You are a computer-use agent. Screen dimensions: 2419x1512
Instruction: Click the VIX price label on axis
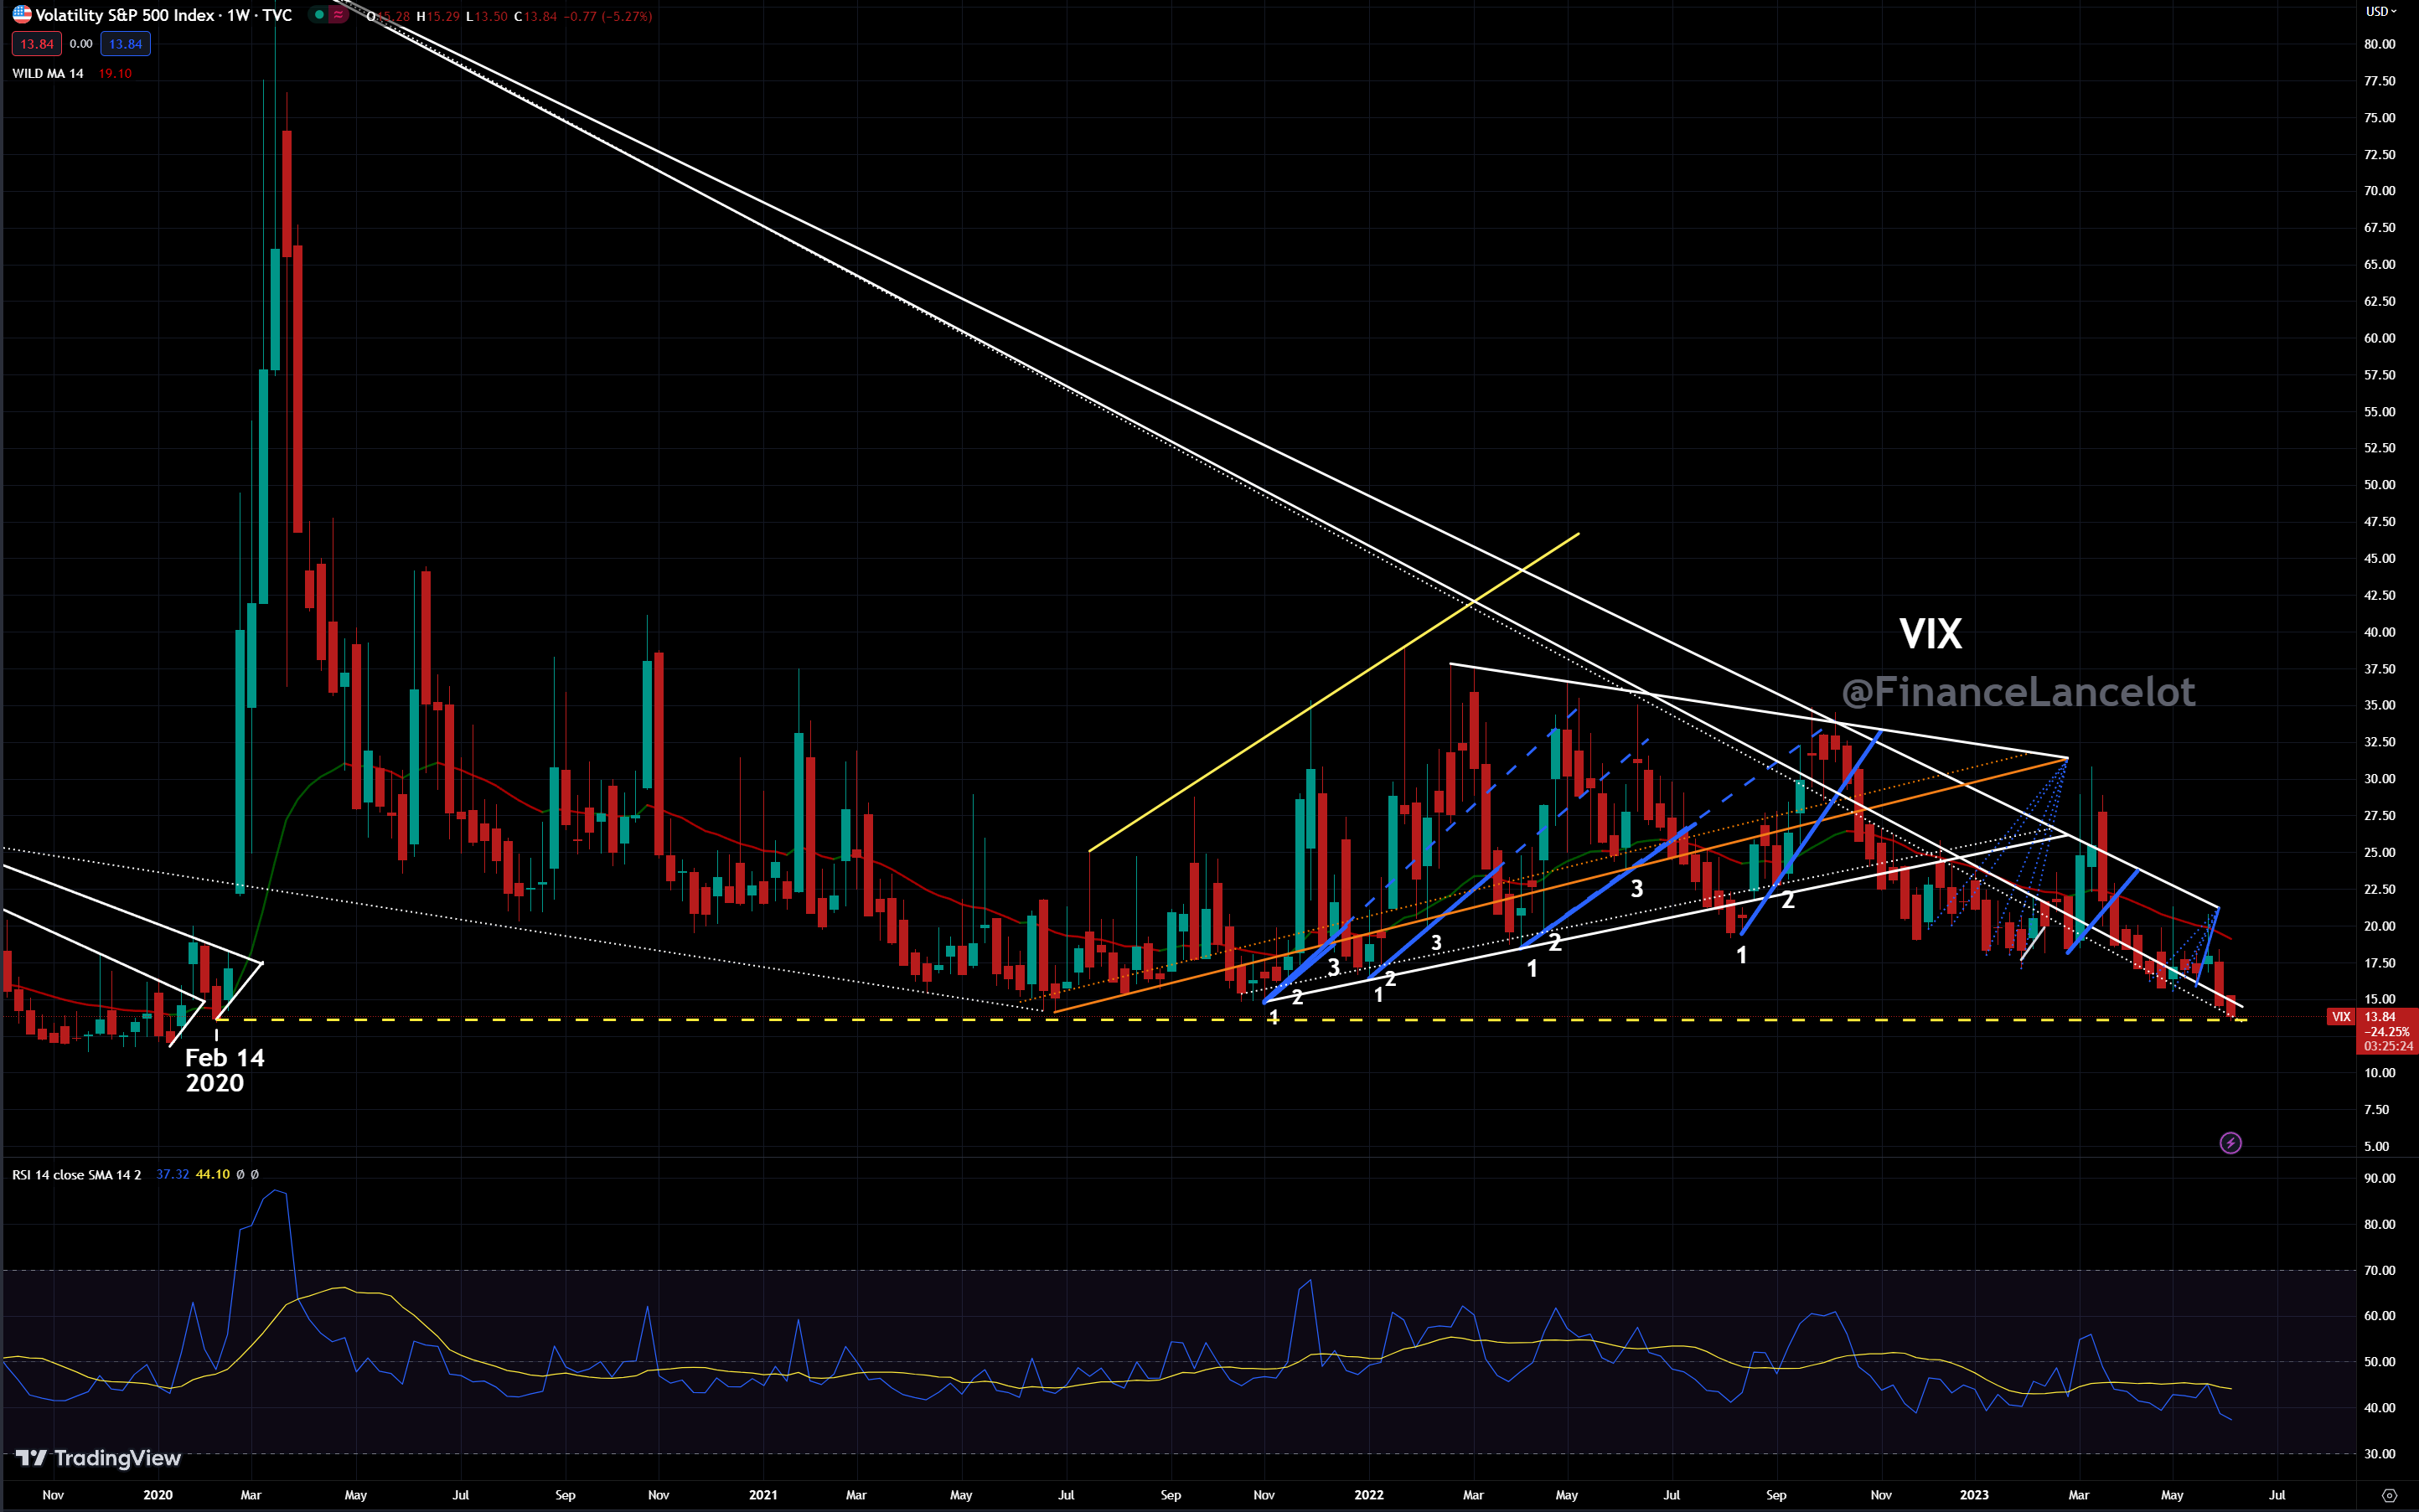pos(2341,1017)
